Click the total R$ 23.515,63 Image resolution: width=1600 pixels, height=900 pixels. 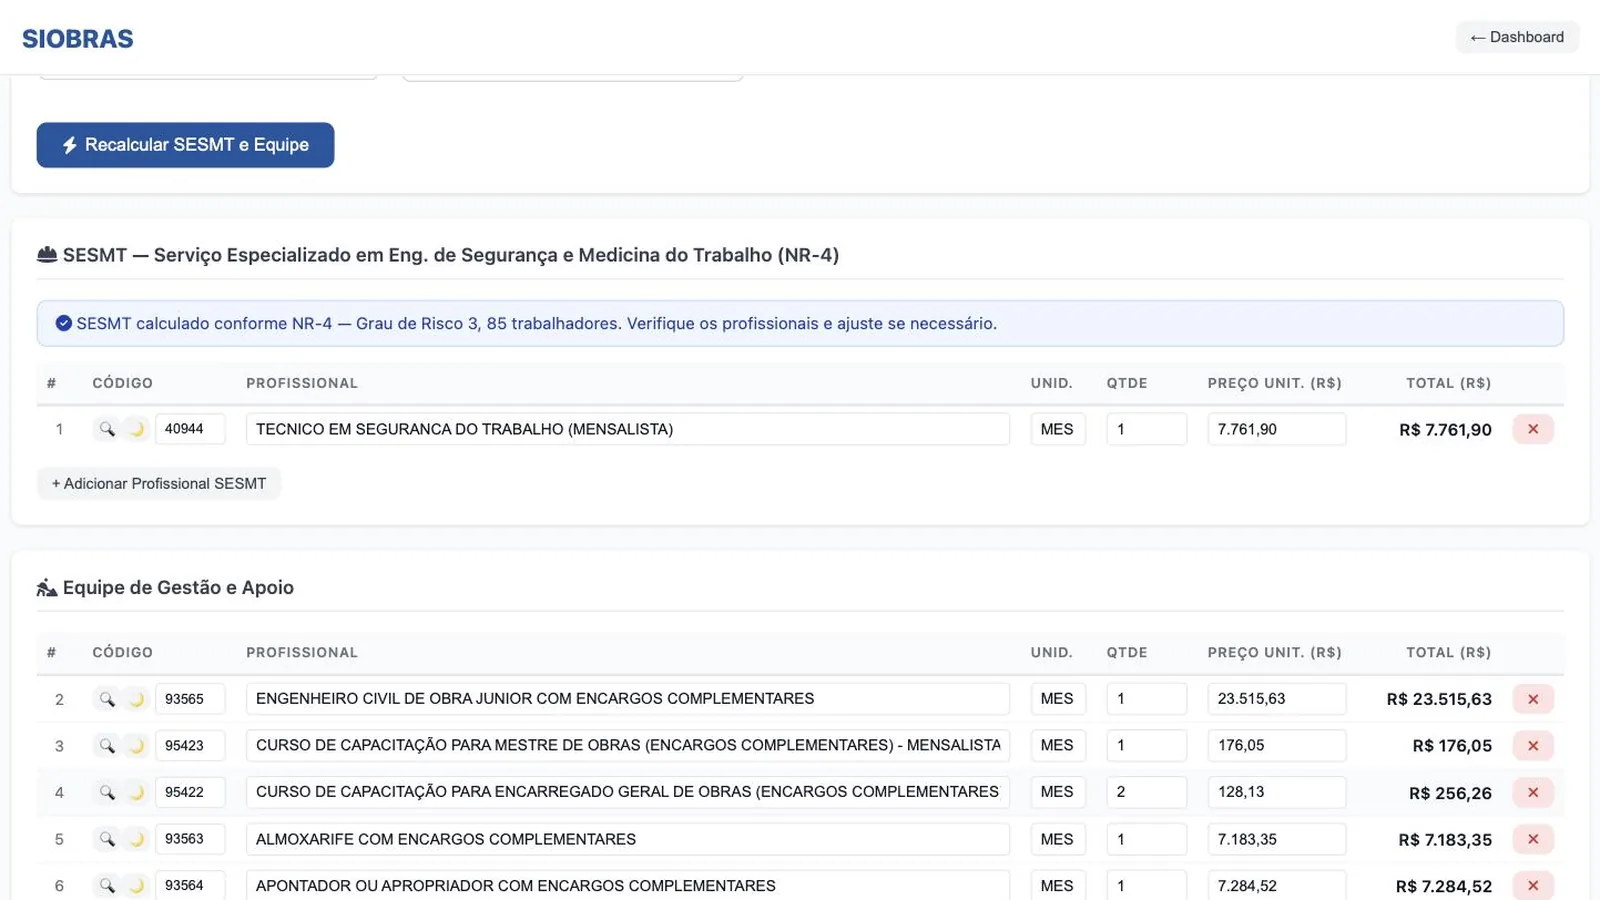(x=1439, y=700)
